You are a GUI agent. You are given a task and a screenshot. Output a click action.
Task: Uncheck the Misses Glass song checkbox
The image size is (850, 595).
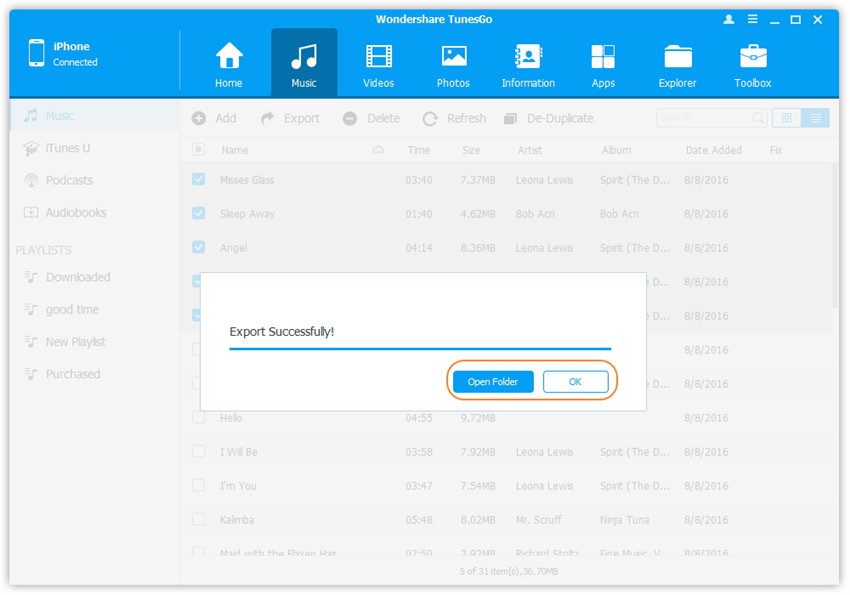(198, 180)
